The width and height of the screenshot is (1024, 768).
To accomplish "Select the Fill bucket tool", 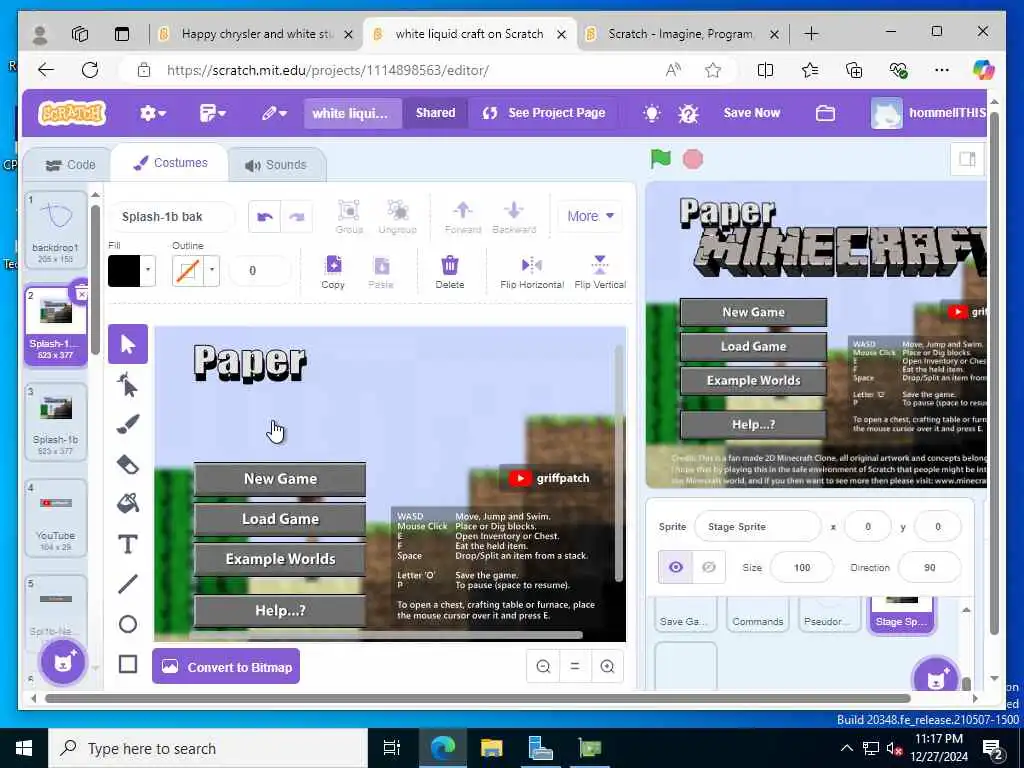I will tap(128, 504).
